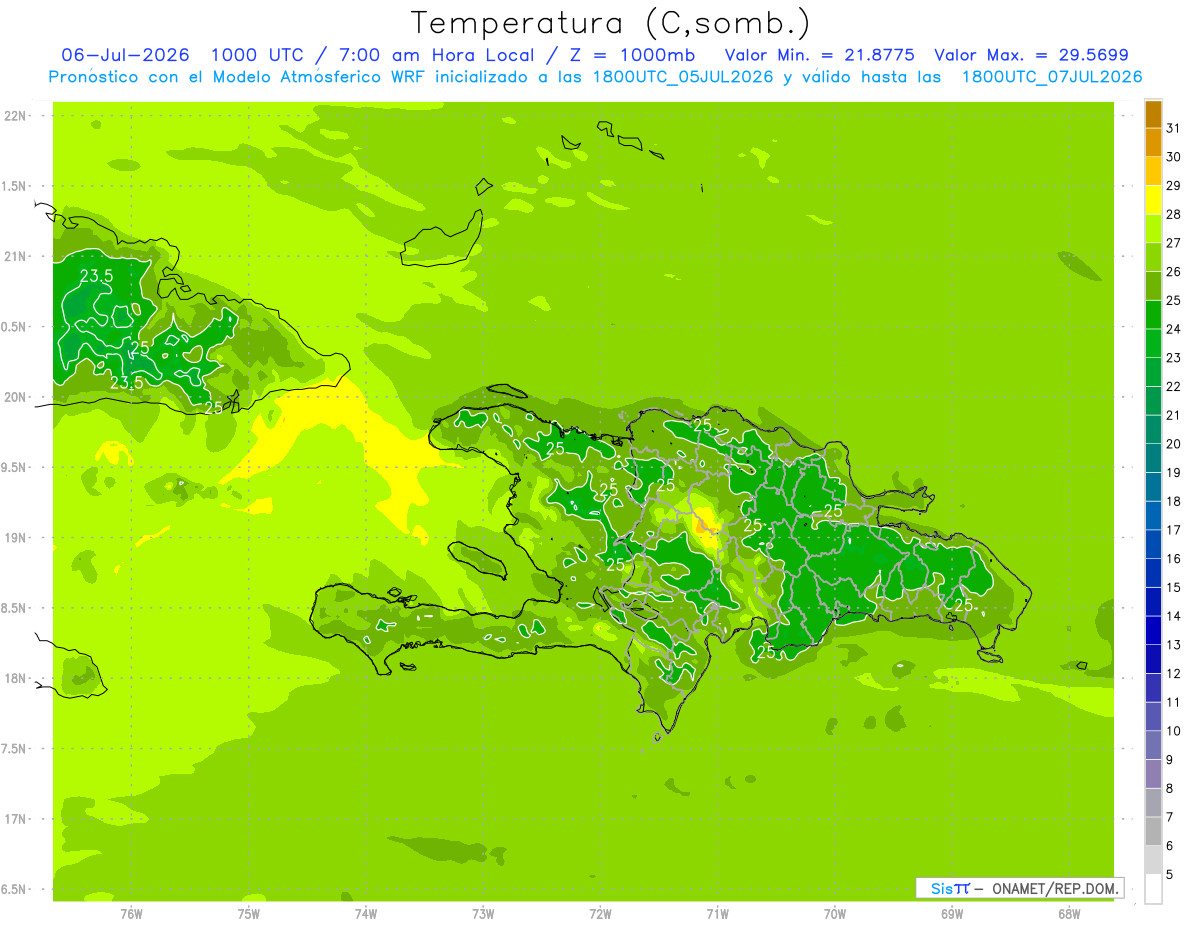This screenshot has height=927, width=1200.
Task: Click the colorbar value "5"
Action: point(1170,874)
